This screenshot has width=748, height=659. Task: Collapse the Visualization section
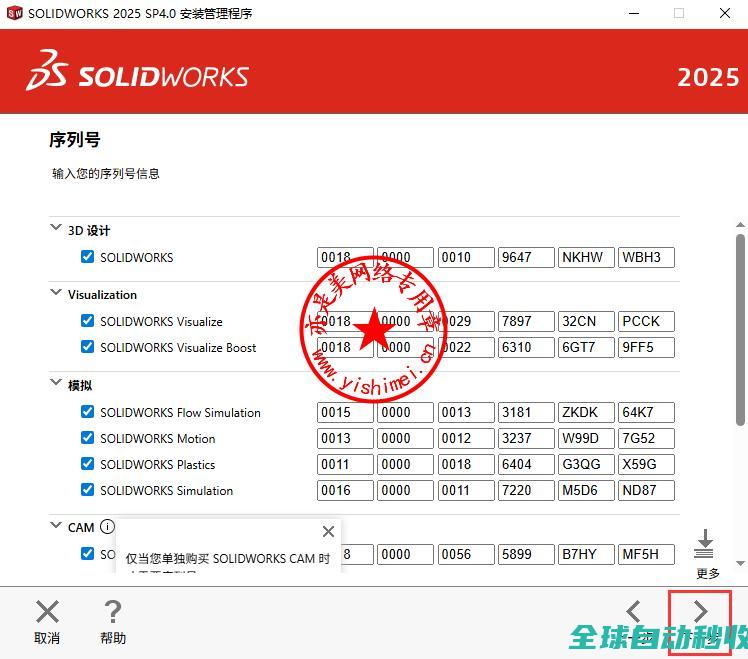click(56, 293)
